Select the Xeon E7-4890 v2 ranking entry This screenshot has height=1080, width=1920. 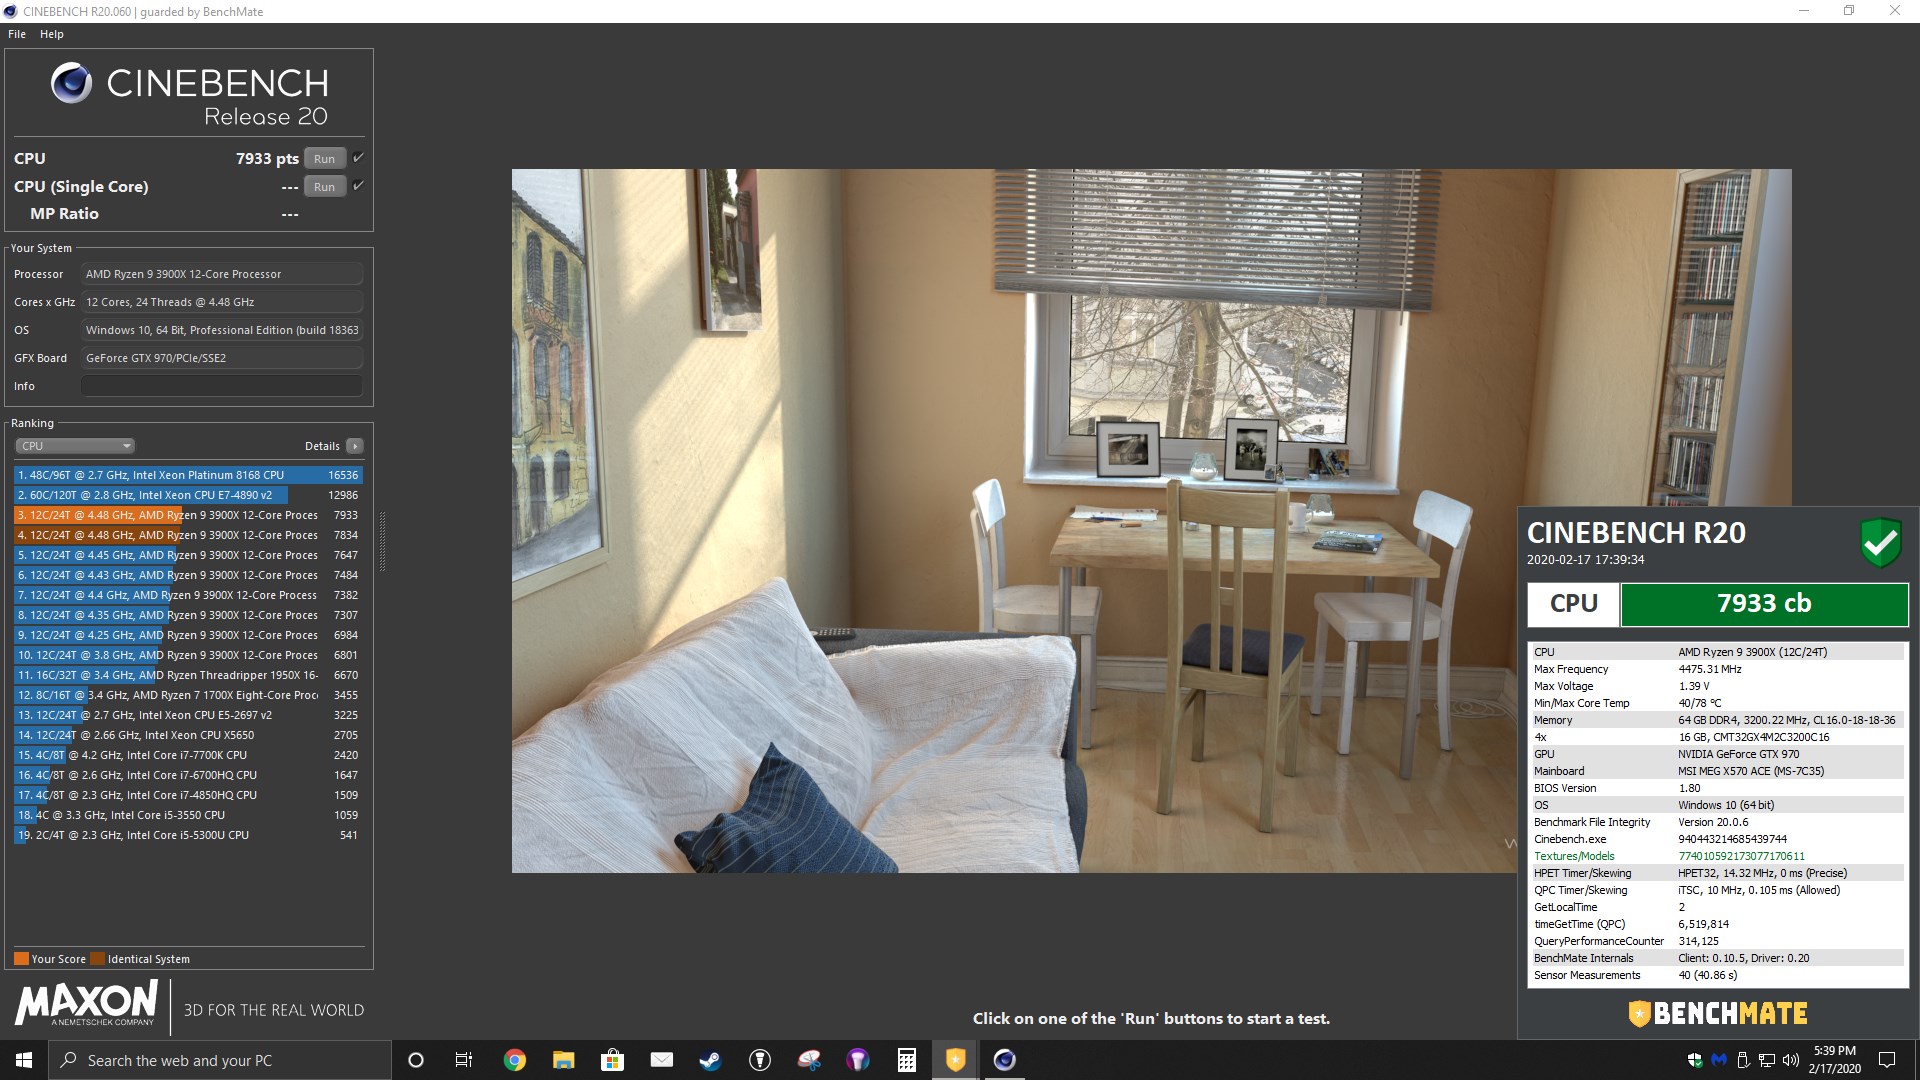pos(188,495)
